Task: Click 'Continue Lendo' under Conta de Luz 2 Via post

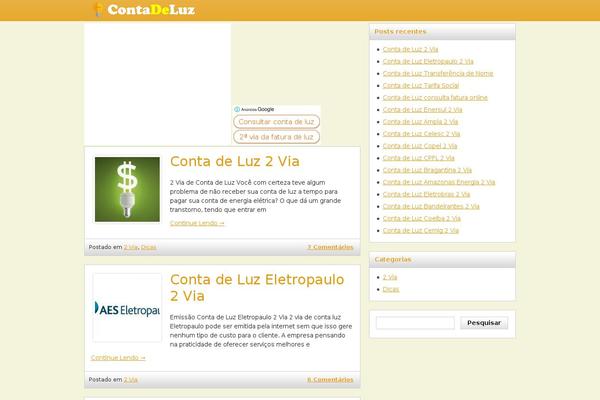Action: [197, 223]
